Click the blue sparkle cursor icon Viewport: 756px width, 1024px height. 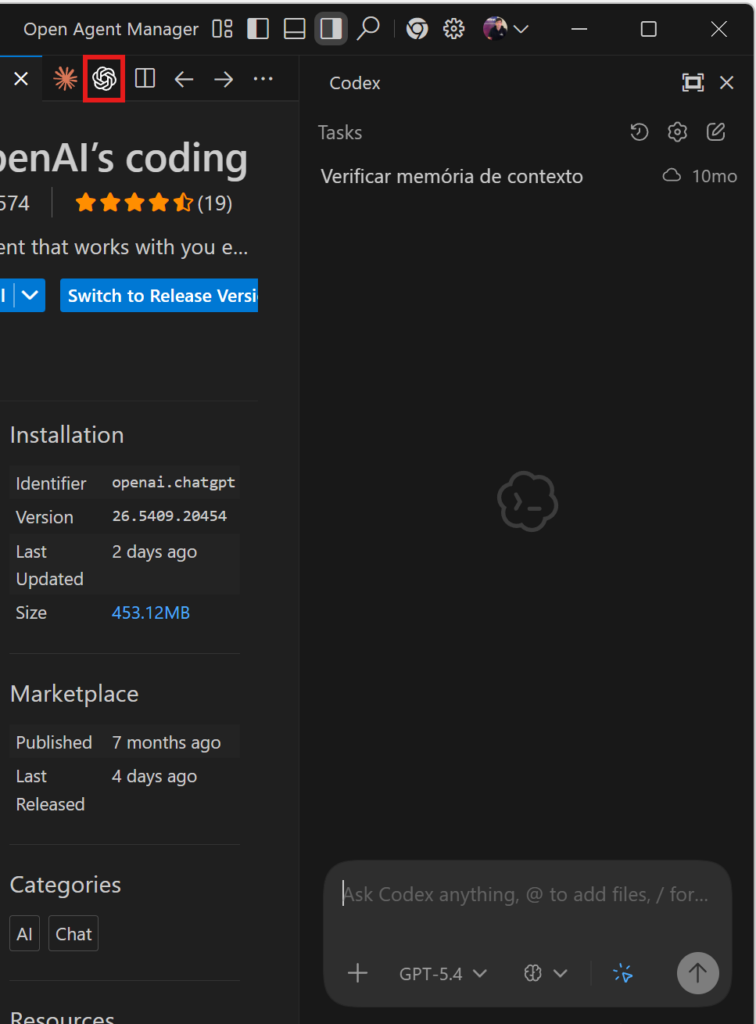click(x=623, y=974)
